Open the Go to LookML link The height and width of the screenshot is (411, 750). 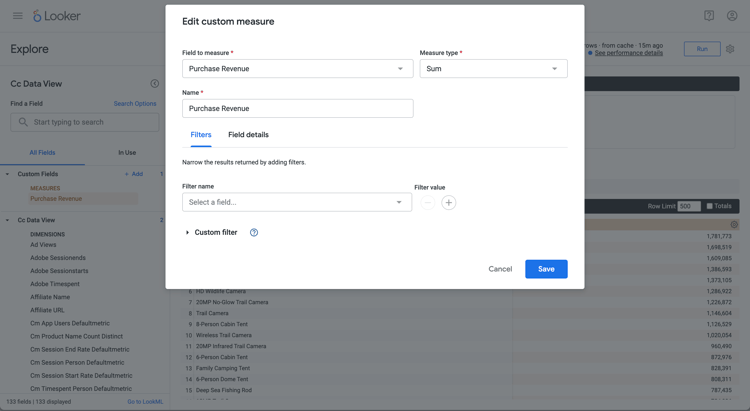point(145,402)
